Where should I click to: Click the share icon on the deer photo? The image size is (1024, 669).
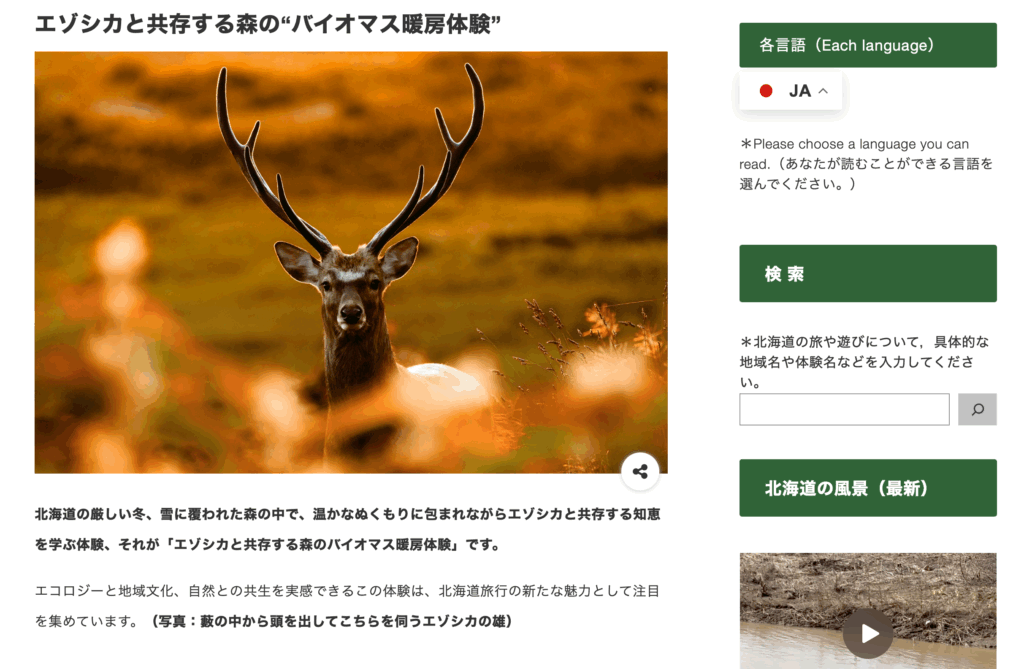pyautogui.click(x=640, y=471)
